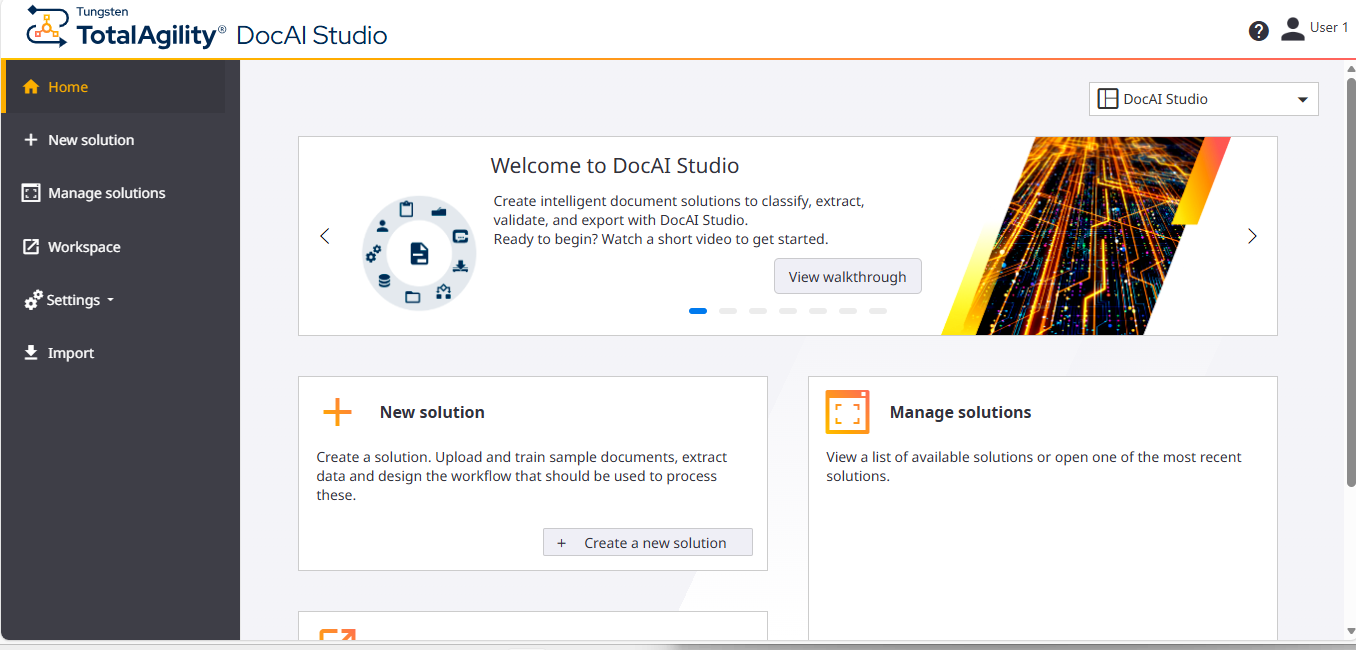Viewport: 1356px width, 650px height.
Task: Select the Home menu item
Action: (x=70, y=86)
